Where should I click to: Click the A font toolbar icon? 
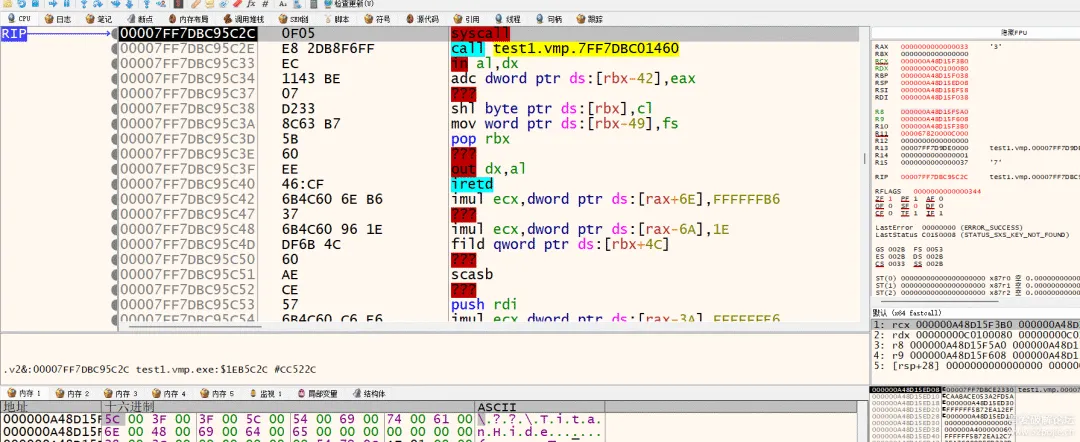point(283,3)
